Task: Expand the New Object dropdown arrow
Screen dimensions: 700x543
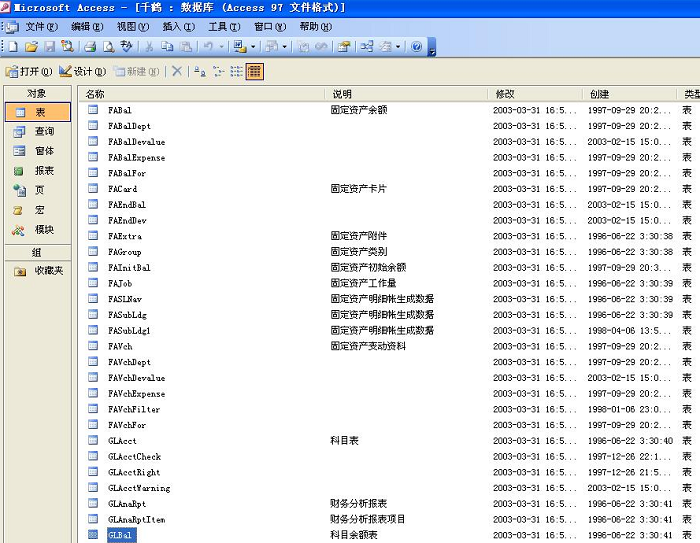Action: [x=398, y=46]
